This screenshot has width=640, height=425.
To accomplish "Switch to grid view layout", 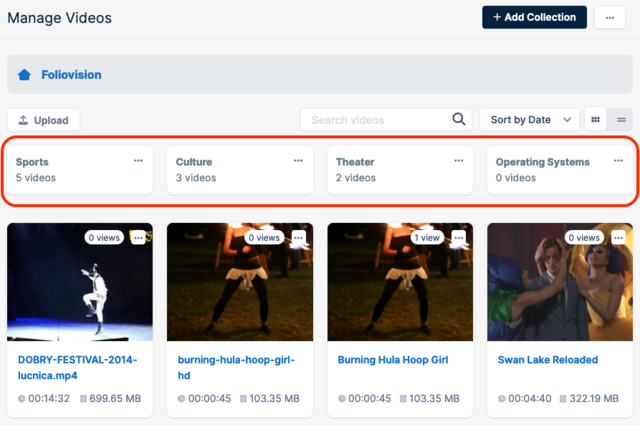I will 596,120.
